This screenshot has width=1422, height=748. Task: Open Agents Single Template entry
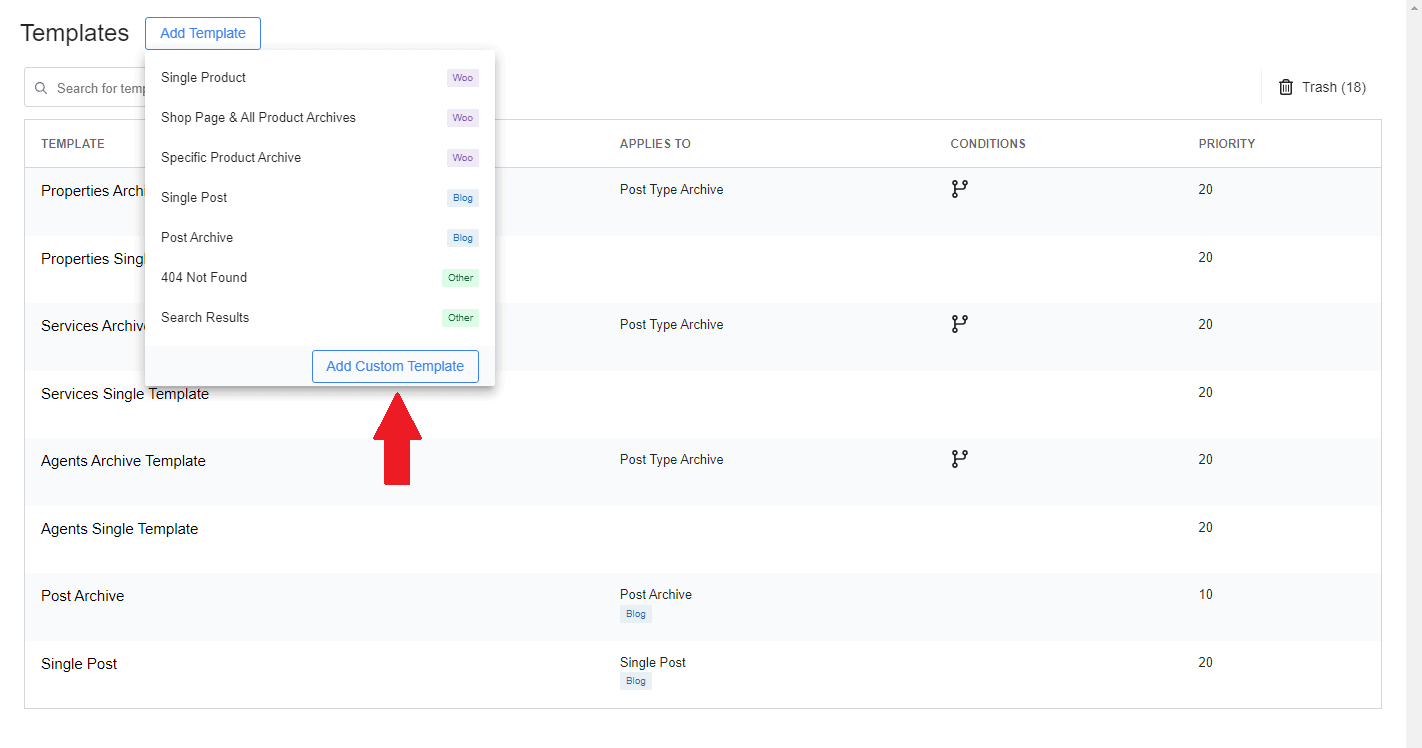pos(120,529)
